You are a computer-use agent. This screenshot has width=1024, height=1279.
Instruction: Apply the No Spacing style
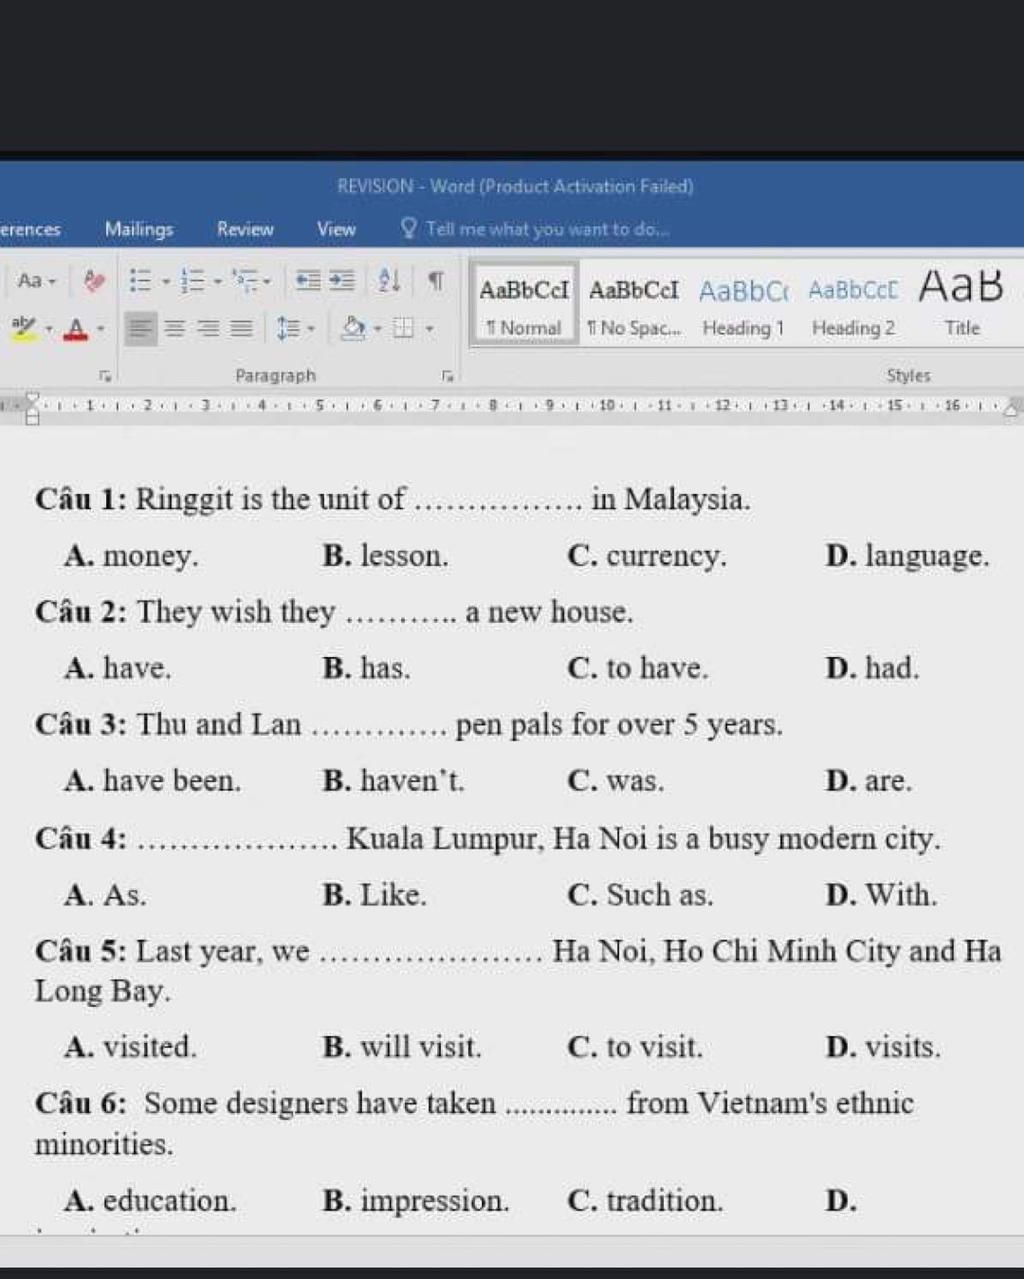coord(634,304)
